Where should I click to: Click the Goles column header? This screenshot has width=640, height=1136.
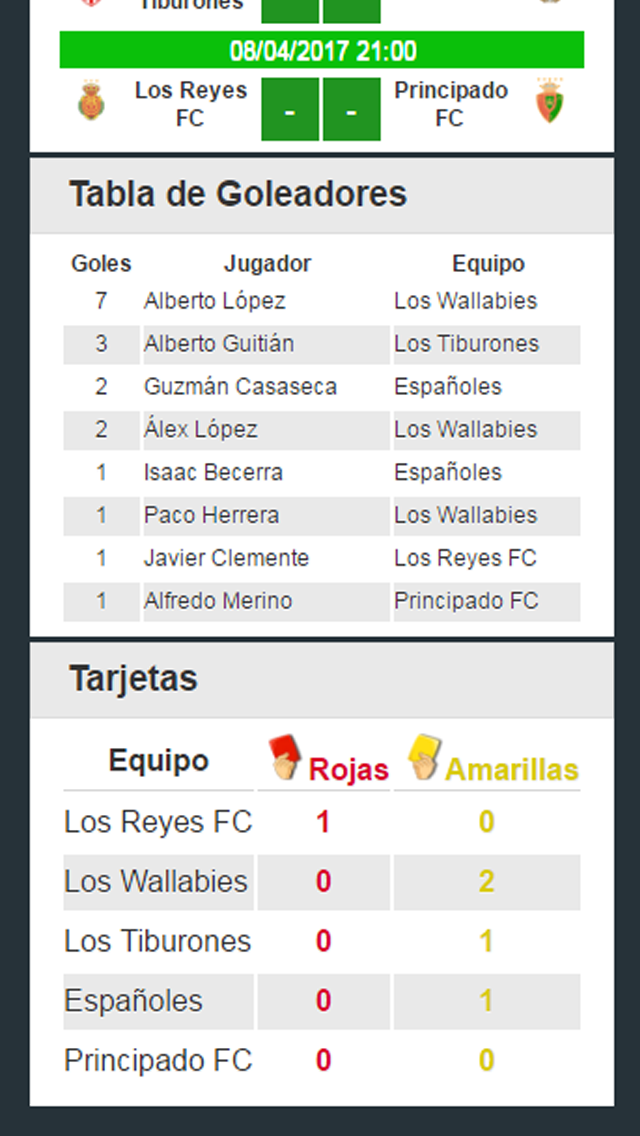101,264
